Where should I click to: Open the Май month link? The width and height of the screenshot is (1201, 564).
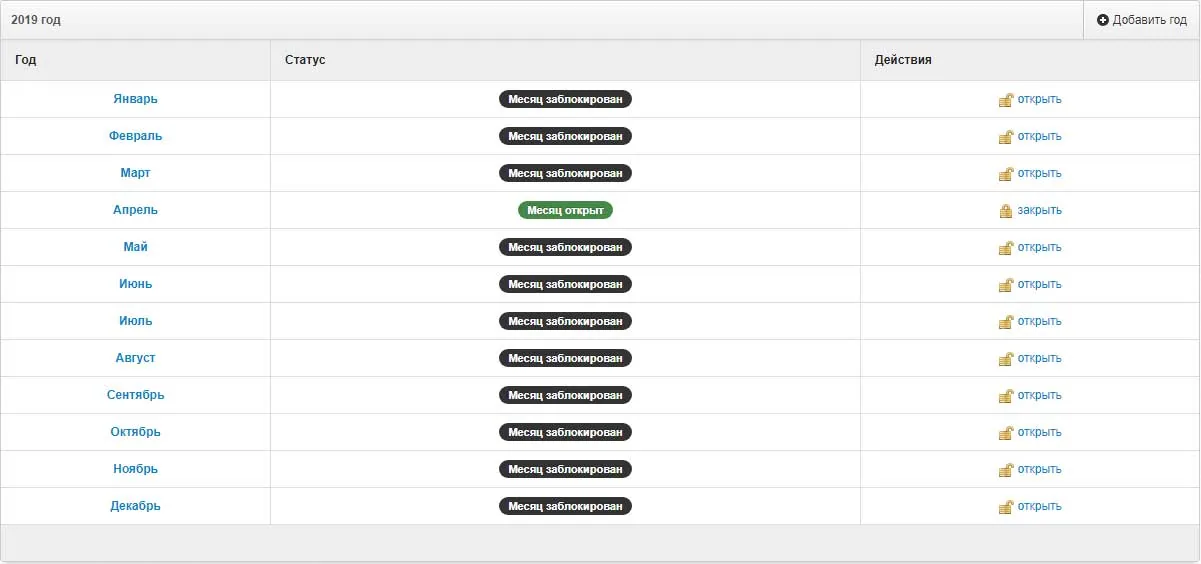coord(135,247)
